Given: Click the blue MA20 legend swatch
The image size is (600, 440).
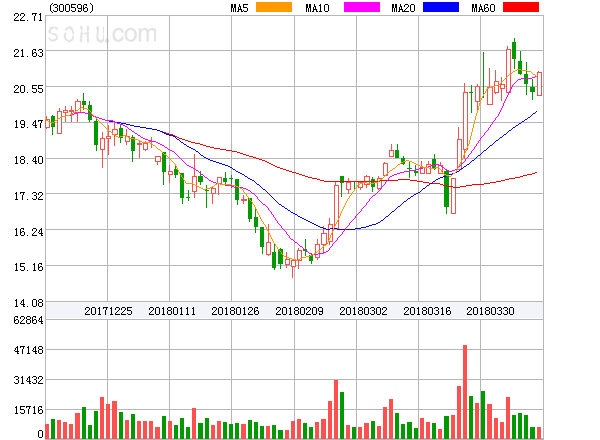Looking at the screenshot, I should 441,7.
